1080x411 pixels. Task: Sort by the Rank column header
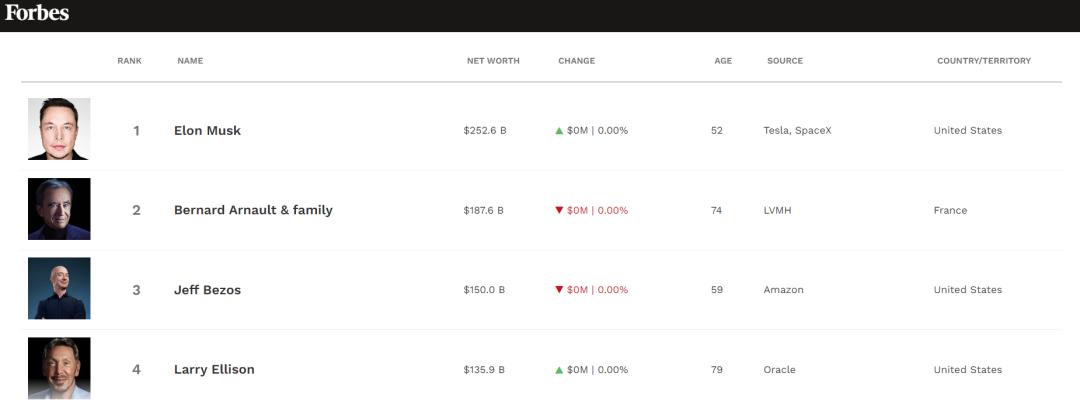point(129,61)
